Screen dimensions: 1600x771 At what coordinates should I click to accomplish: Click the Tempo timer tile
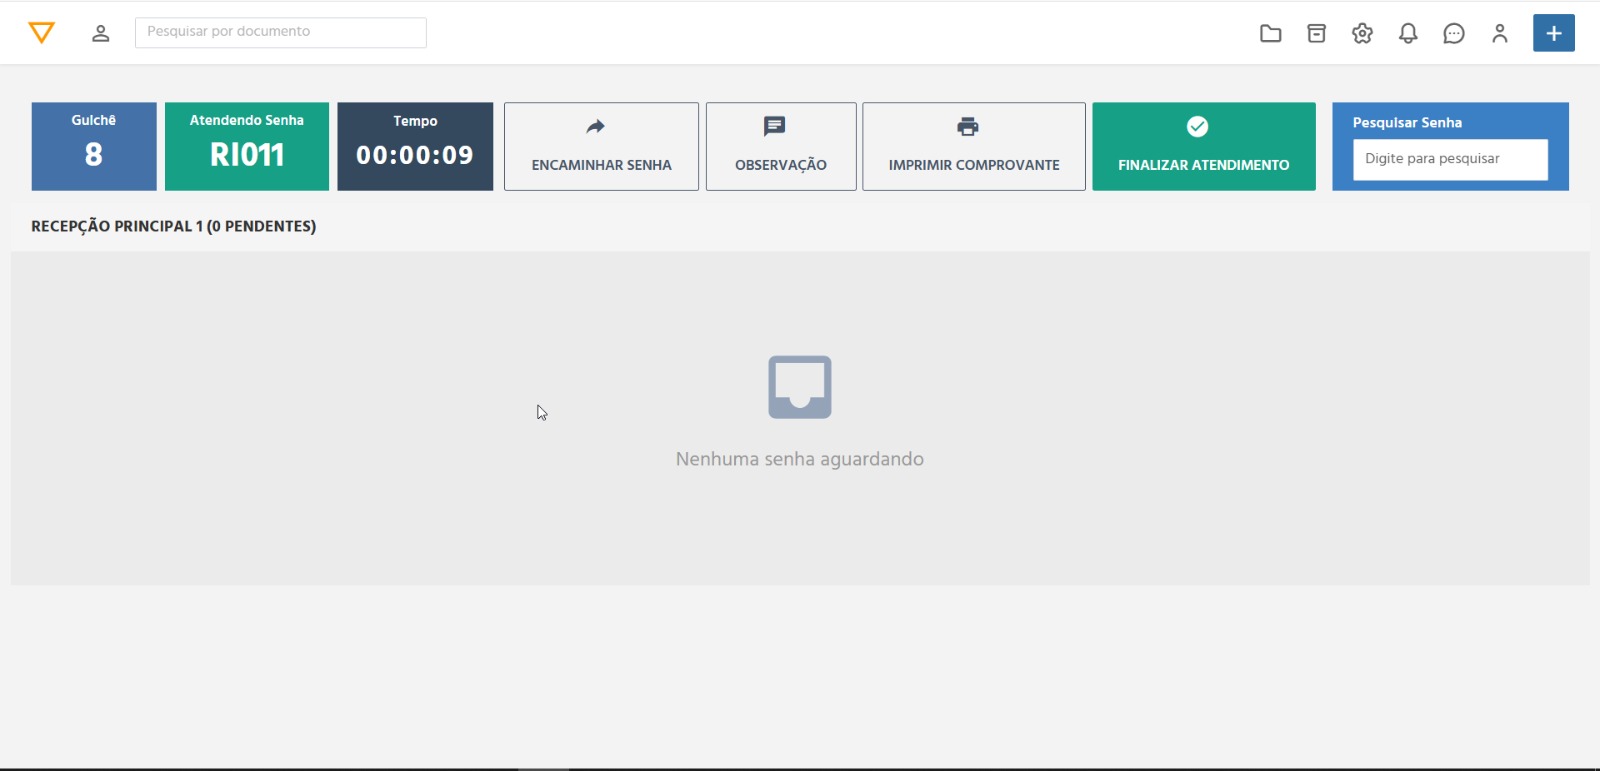pos(415,146)
